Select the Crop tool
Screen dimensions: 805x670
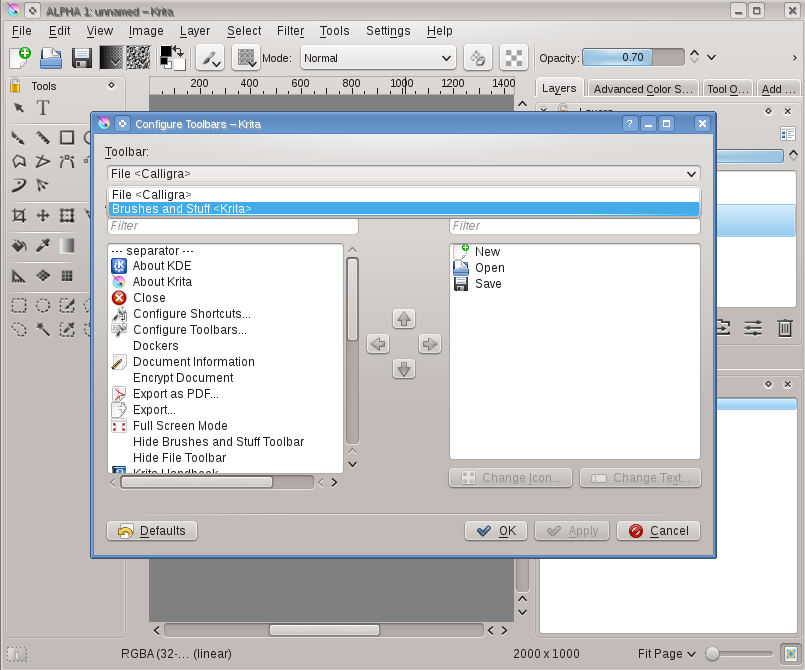(x=19, y=215)
